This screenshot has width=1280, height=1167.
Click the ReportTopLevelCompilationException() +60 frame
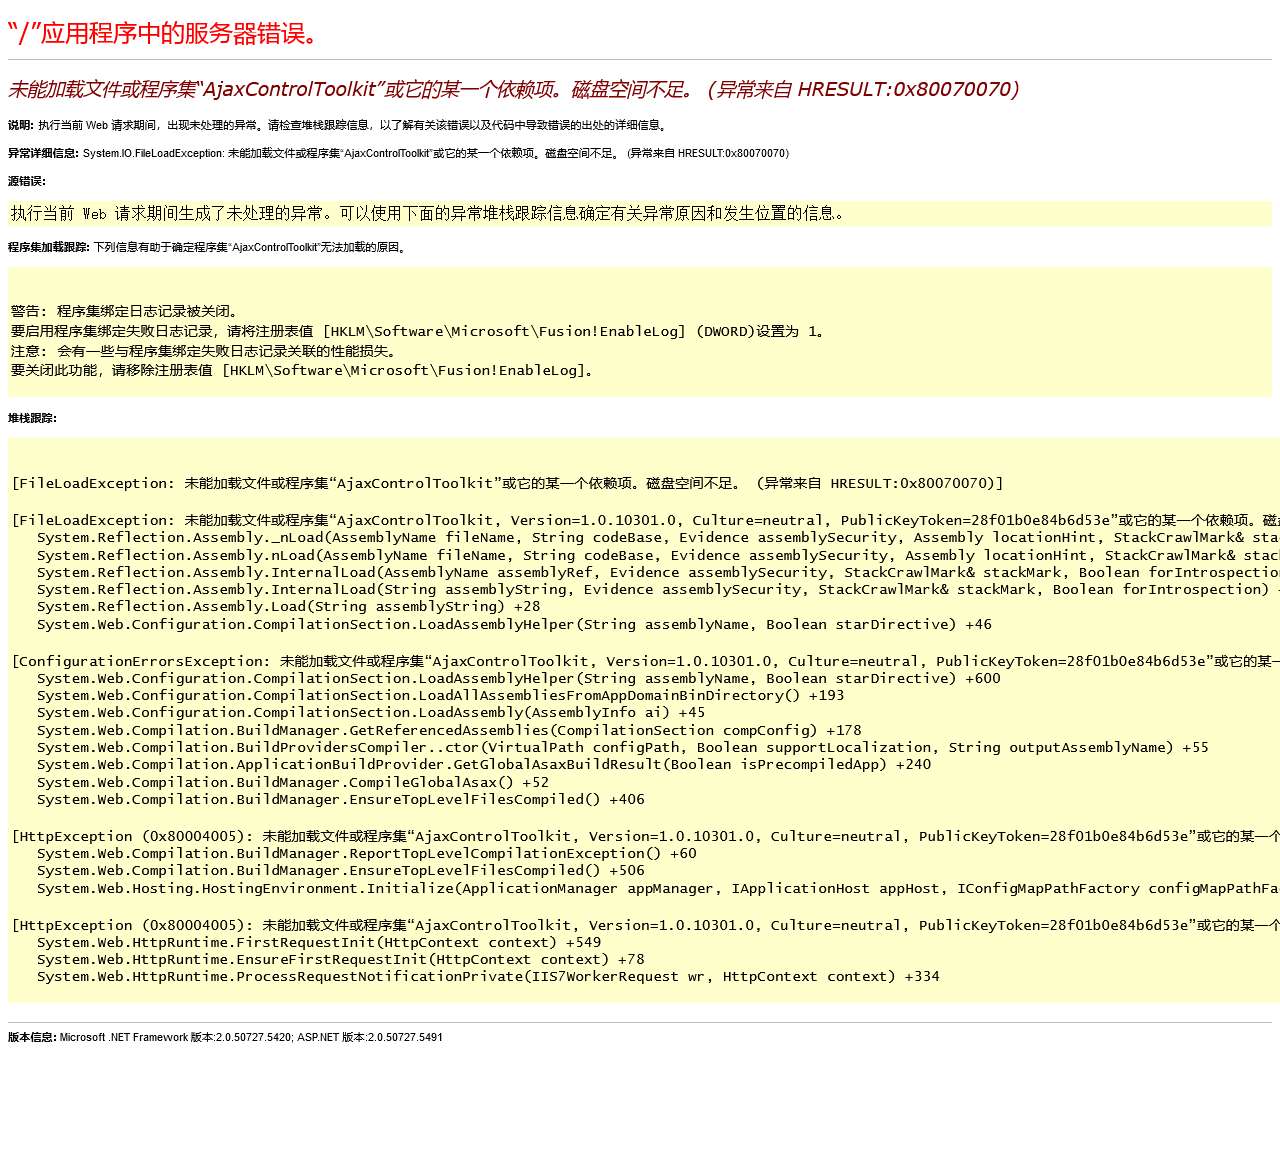pos(367,853)
